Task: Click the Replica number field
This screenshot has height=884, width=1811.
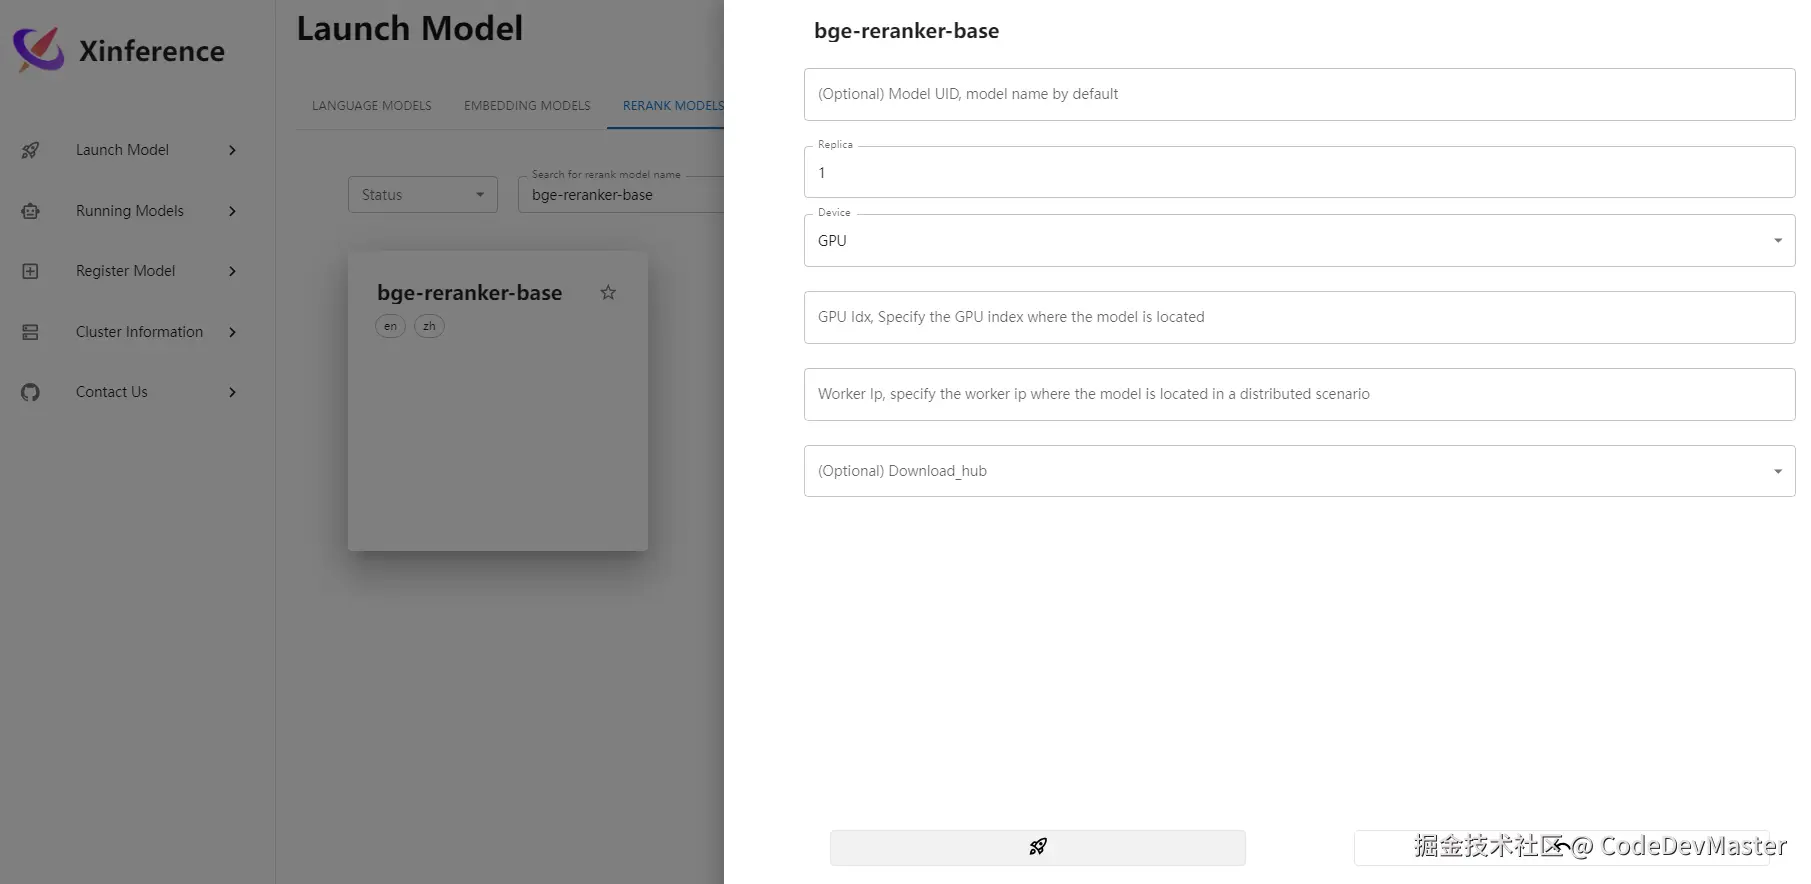Action: (x=1298, y=173)
